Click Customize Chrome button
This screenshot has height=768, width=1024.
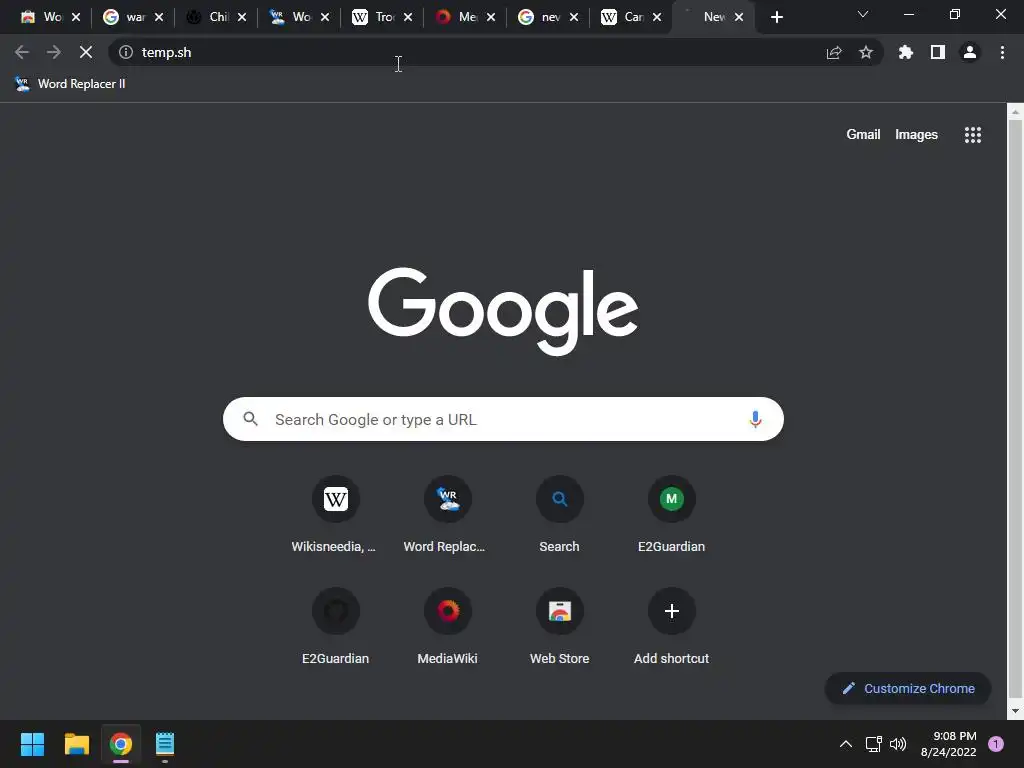[908, 688]
